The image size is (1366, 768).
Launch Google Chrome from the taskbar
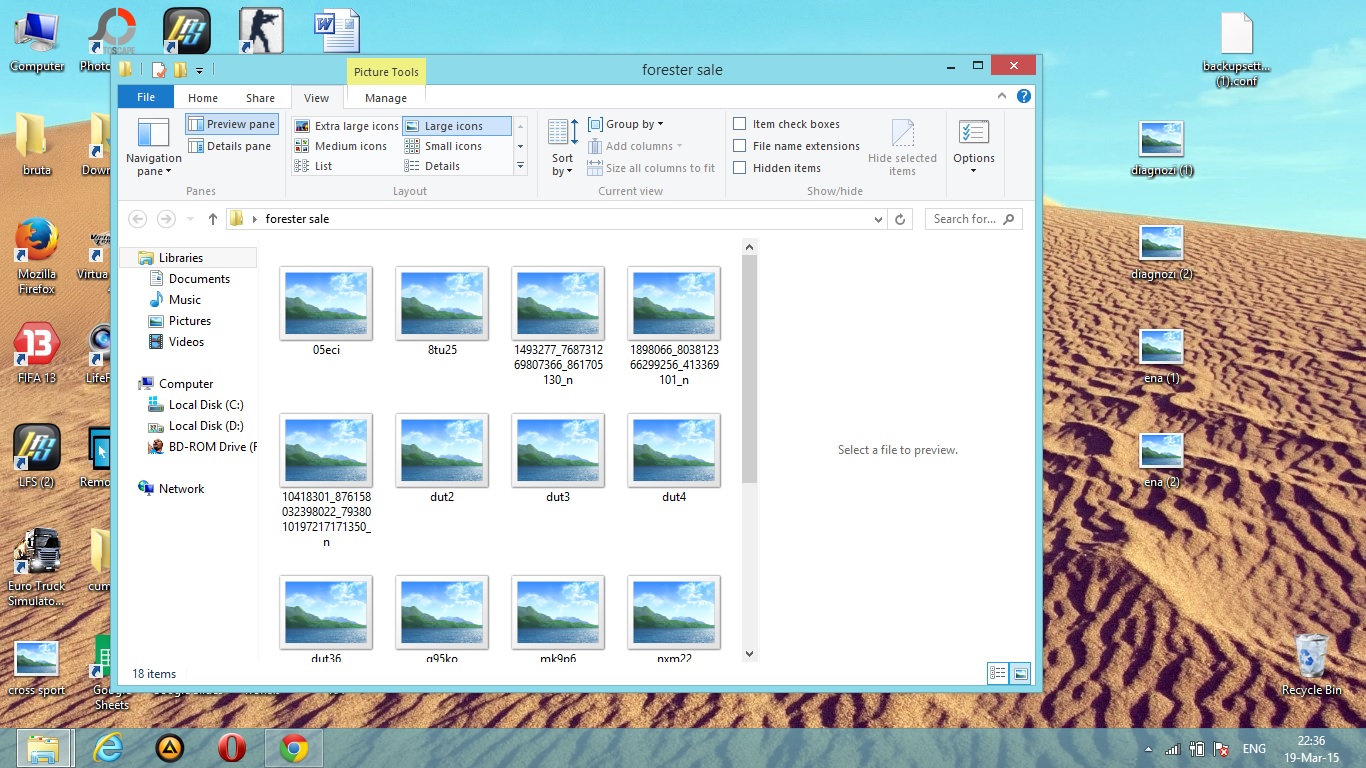(293, 748)
